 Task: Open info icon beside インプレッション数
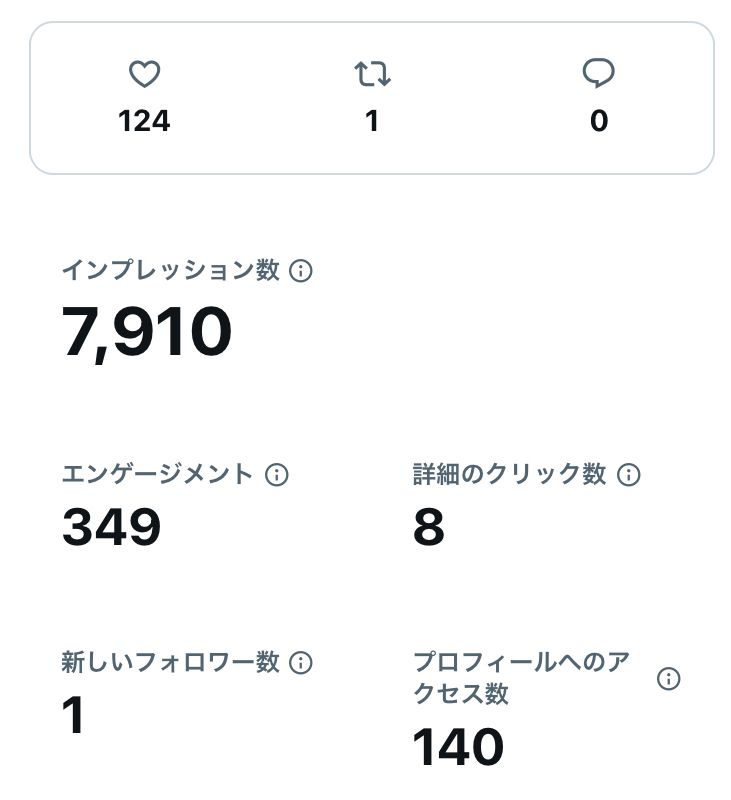point(300,271)
